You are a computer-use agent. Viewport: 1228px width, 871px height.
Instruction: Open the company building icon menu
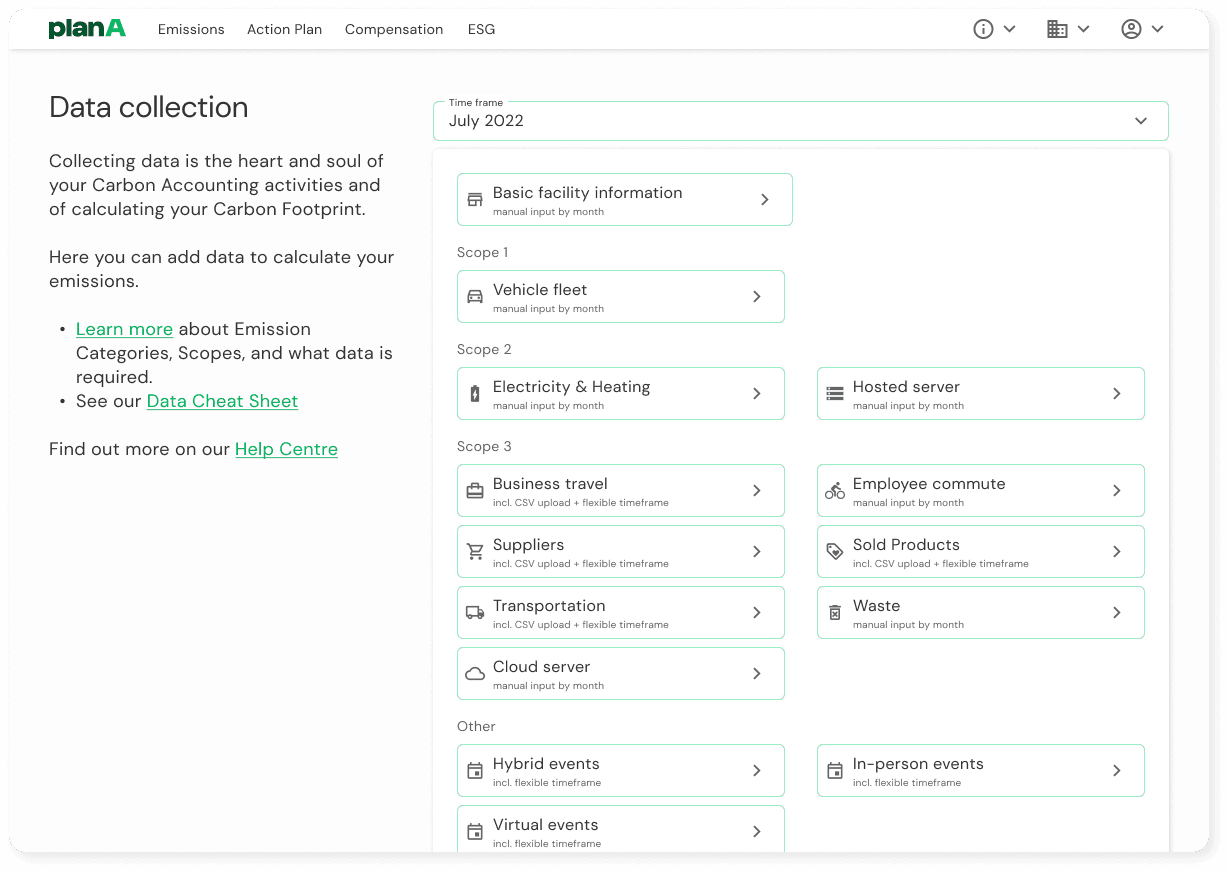(1057, 29)
